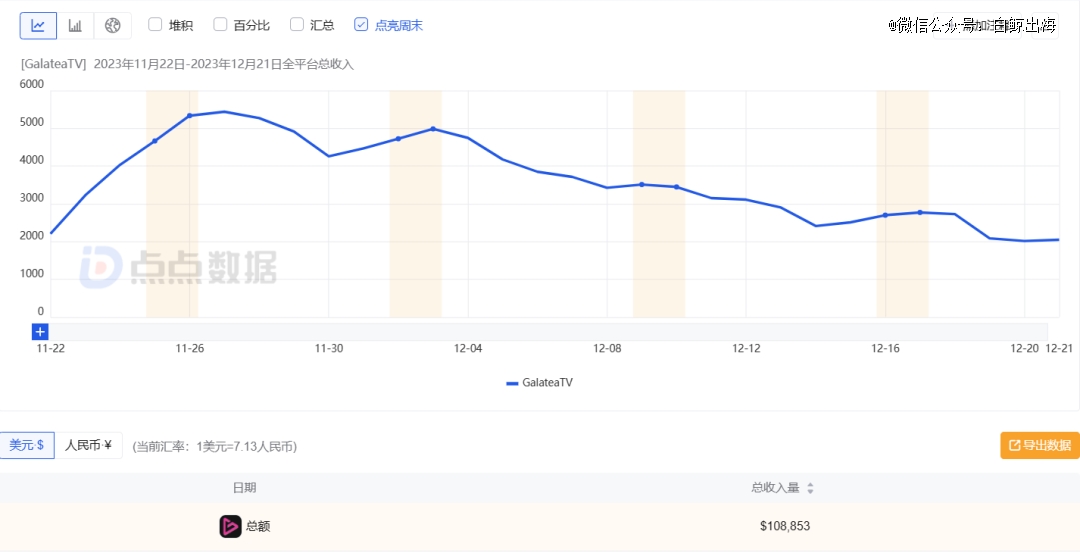Click the 11-22 x-axis label
The height and width of the screenshot is (553, 1080).
click(x=50, y=348)
